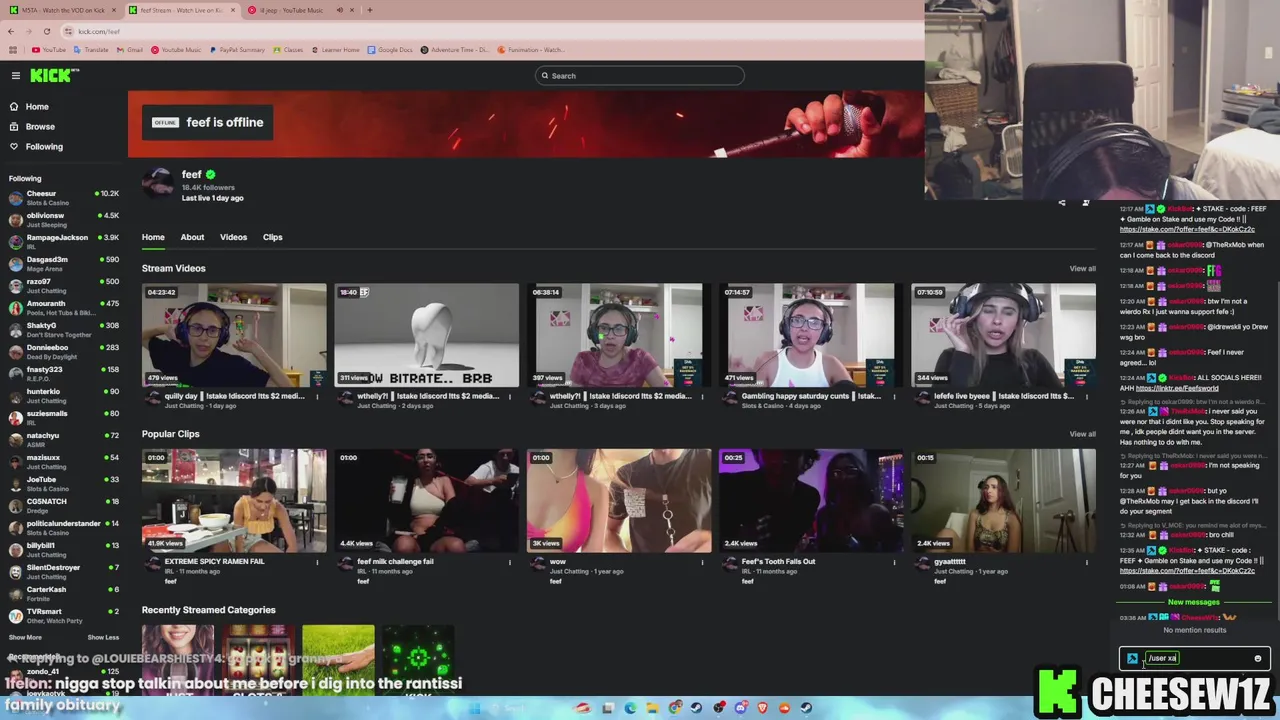1280x720 pixels.
Task: Open TVRsmart channel in Following list
Action: point(62,615)
